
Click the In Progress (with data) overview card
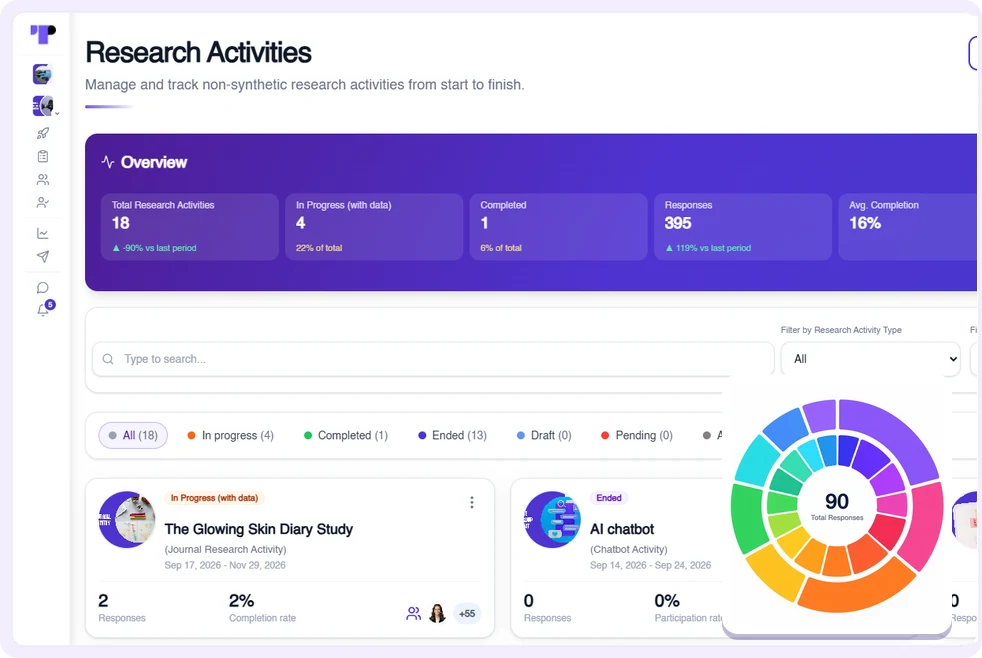[x=374, y=227]
